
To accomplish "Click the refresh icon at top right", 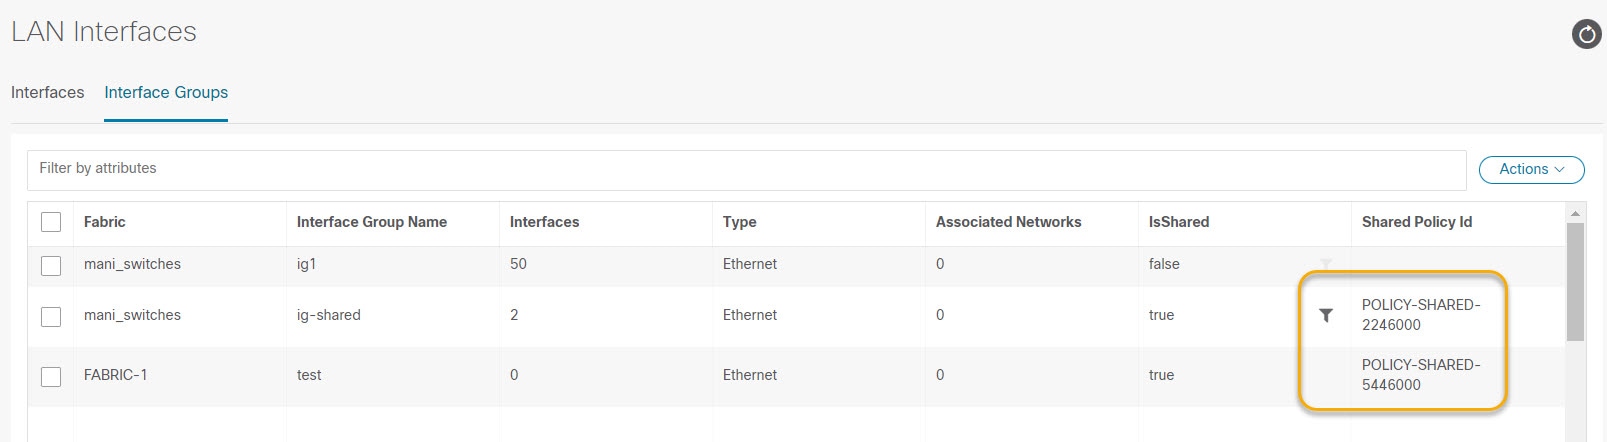I will (x=1586, y=34).
